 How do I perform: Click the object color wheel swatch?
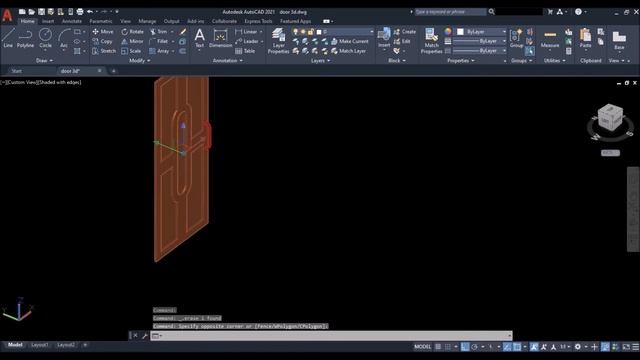click(x=448, y=31)
